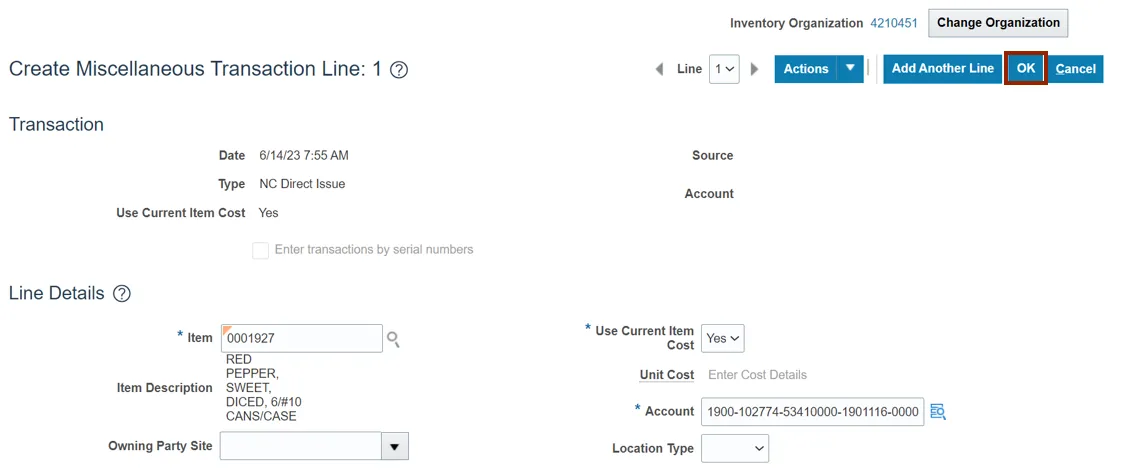Click the Cancel button
The width and height of the screenshot is (1122, 475).
click(1076, 69)
